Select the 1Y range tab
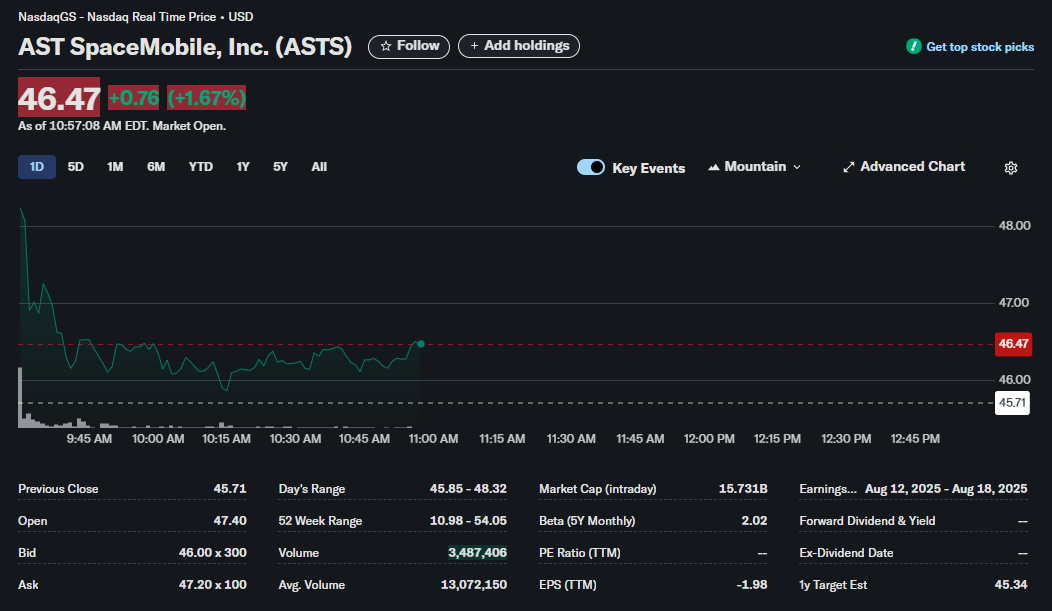 click(x=243, y=167)
